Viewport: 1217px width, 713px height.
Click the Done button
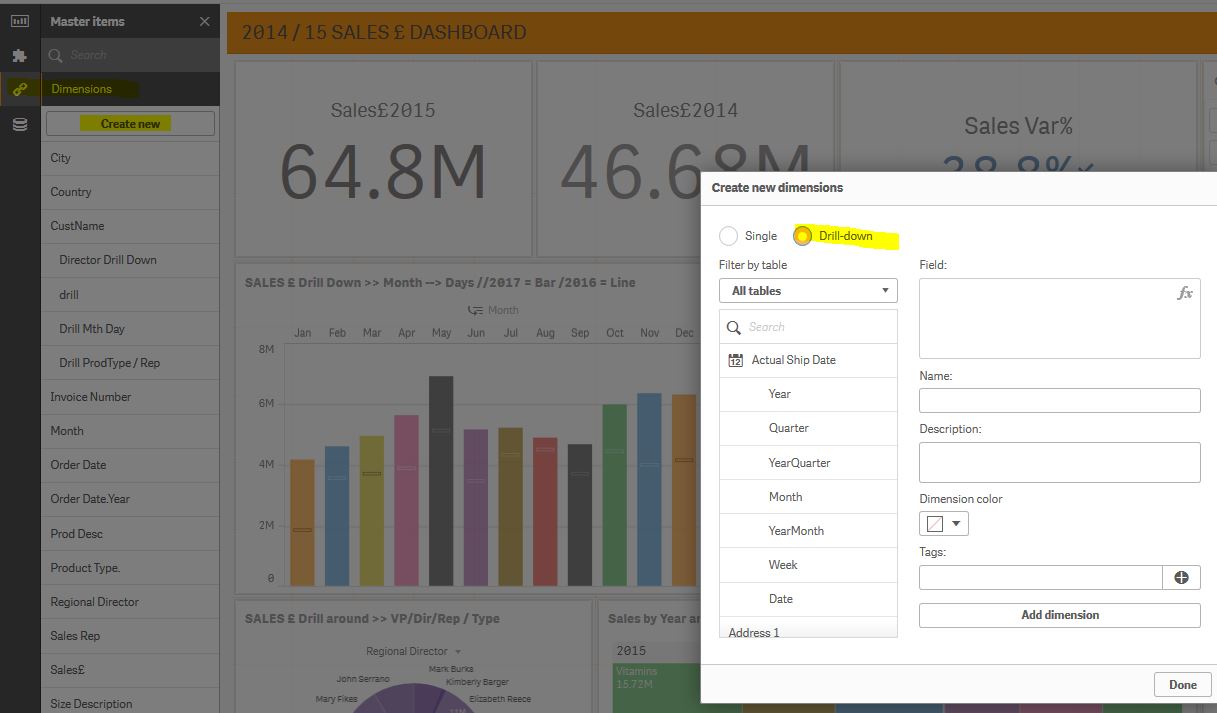[x=1182, y=685]
